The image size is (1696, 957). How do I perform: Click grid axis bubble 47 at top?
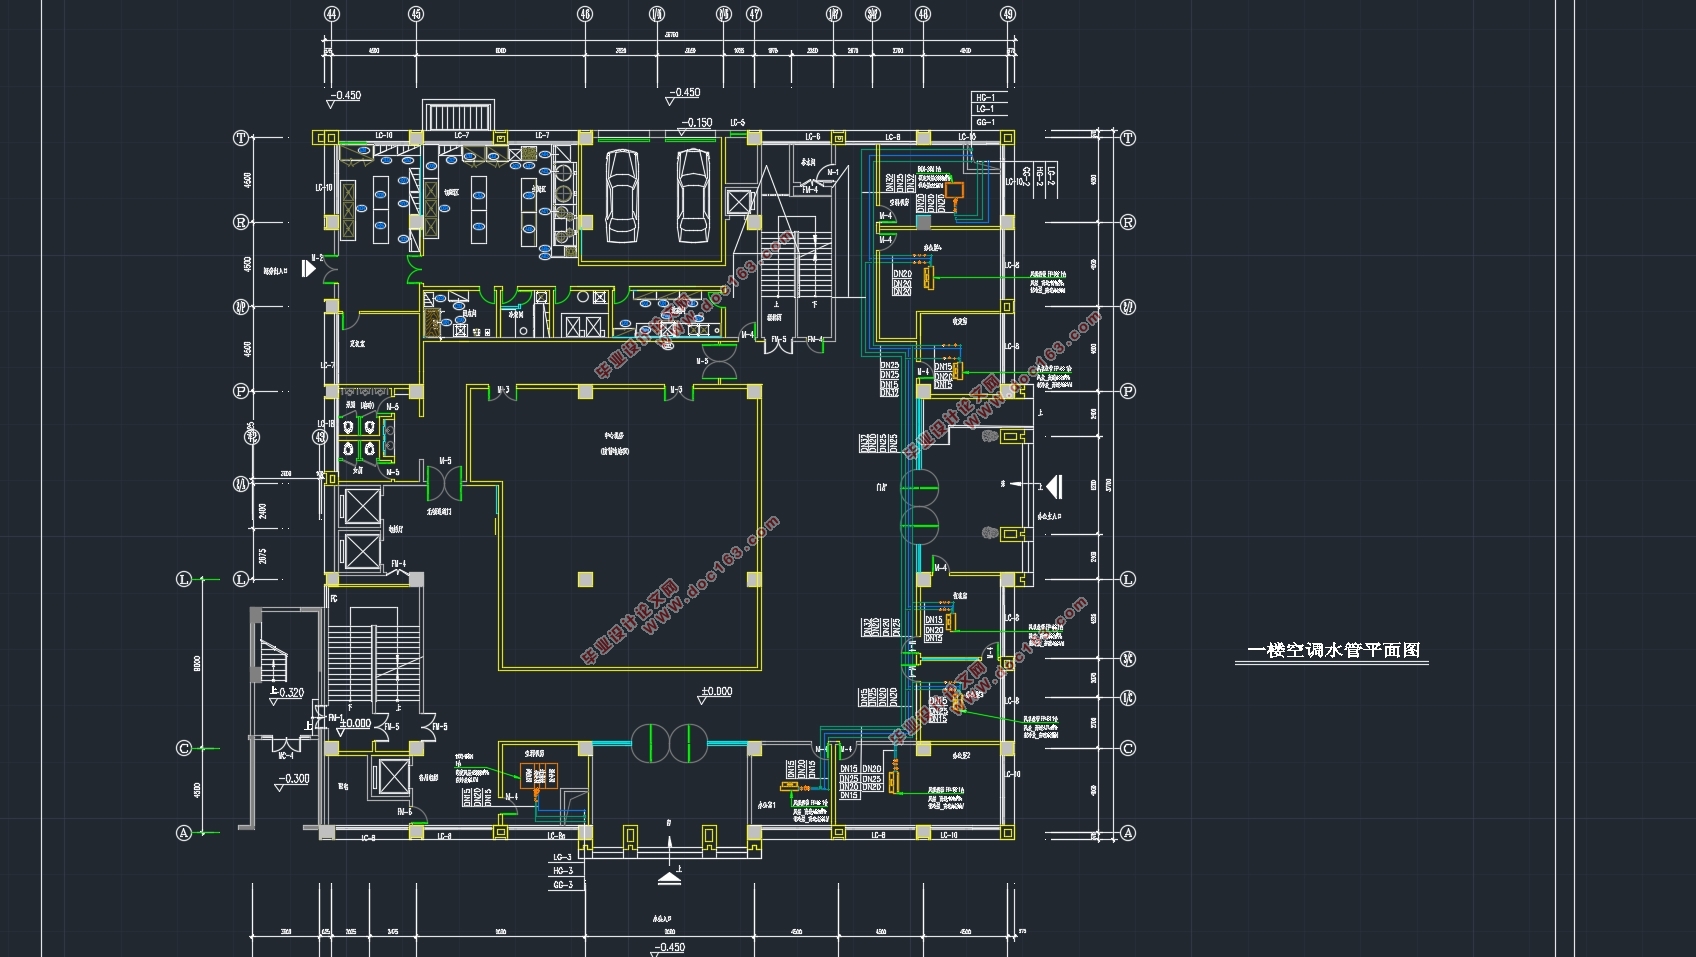[754, 14]
